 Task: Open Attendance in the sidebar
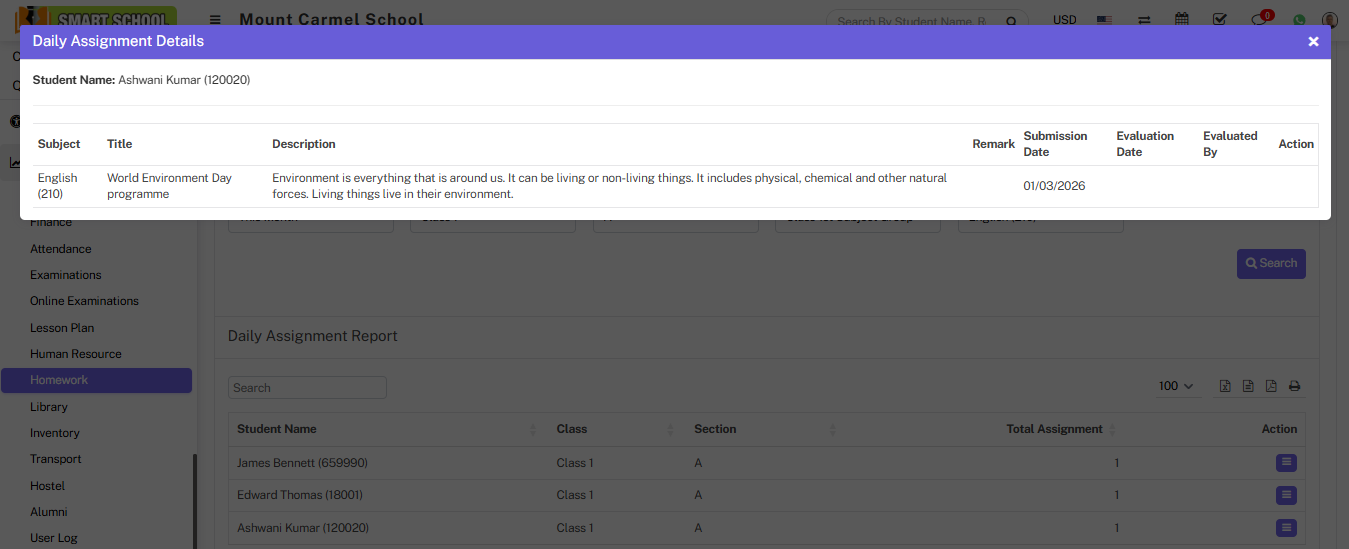(61, 249)
